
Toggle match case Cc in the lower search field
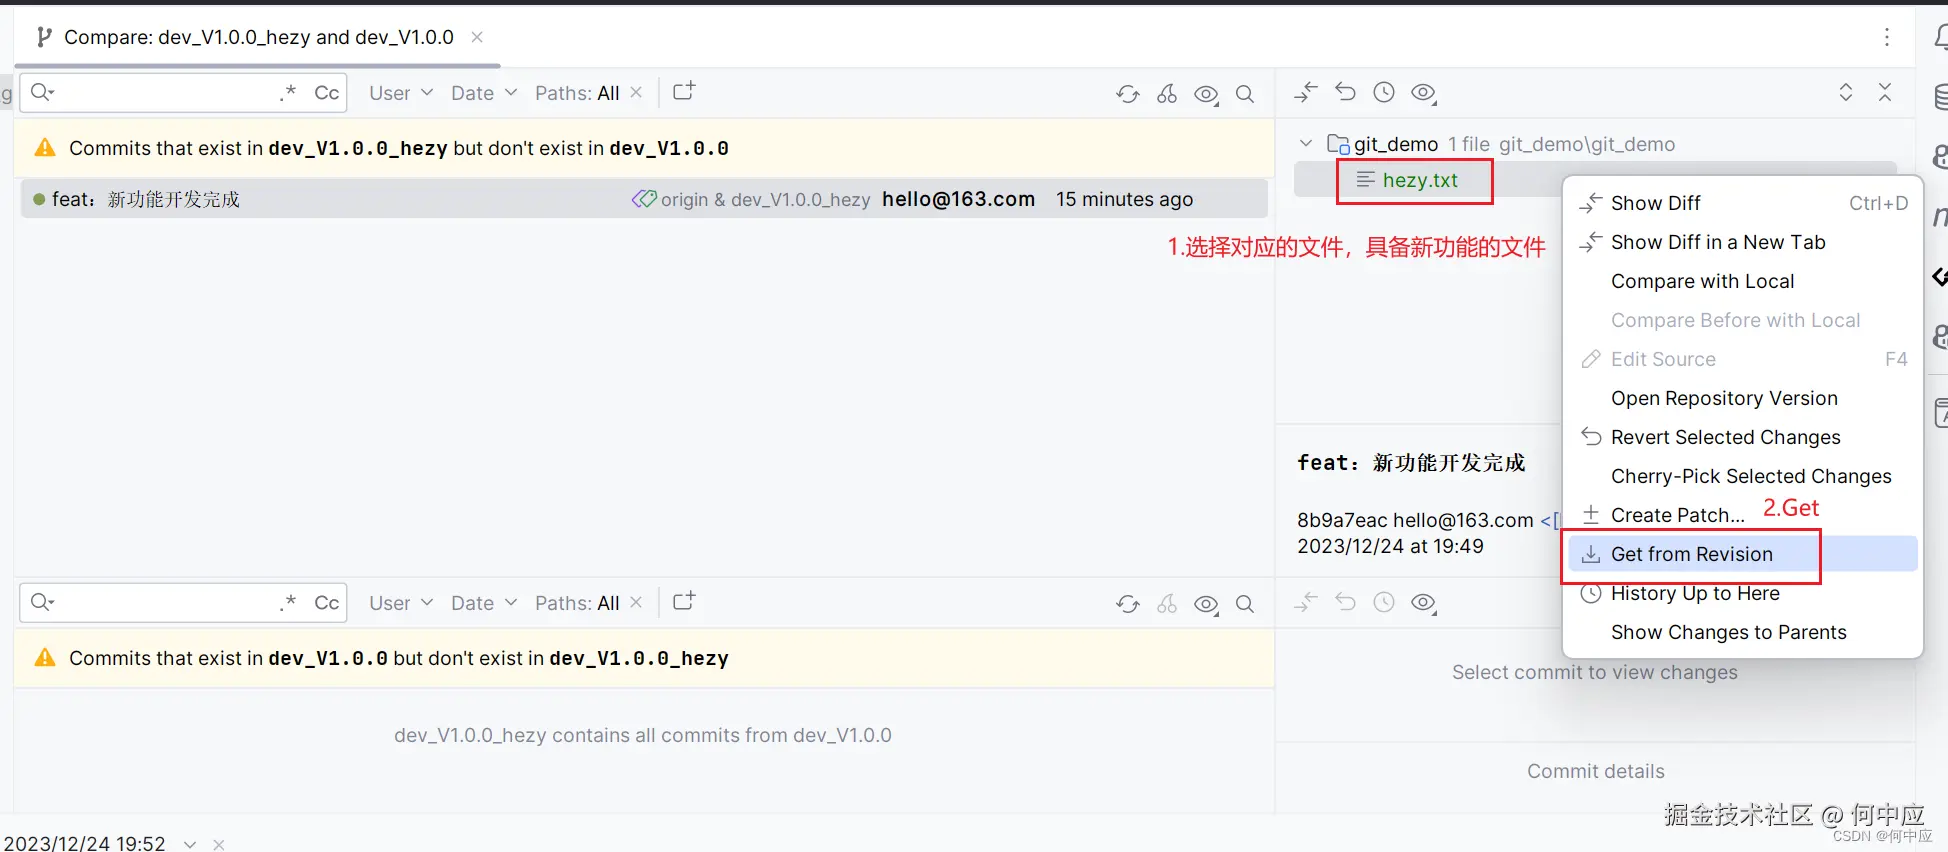(x=327, y=603)
